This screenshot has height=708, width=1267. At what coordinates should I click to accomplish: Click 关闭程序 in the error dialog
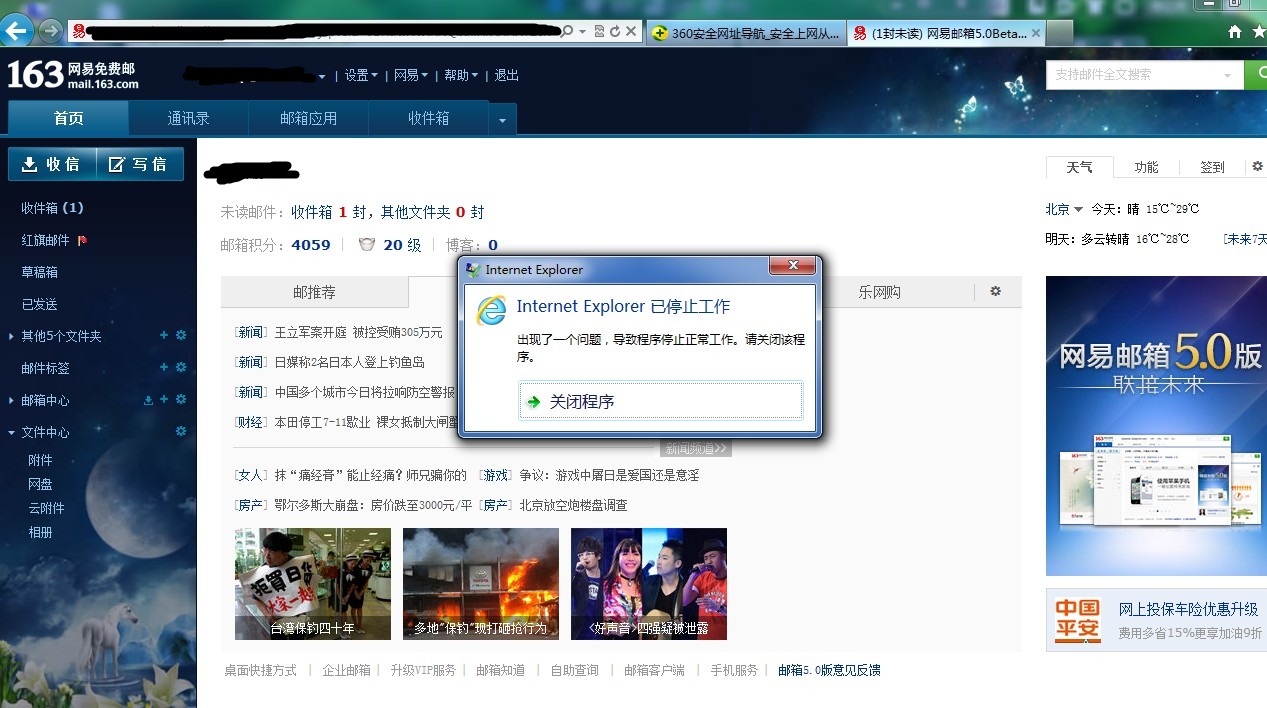coord(660,401)
